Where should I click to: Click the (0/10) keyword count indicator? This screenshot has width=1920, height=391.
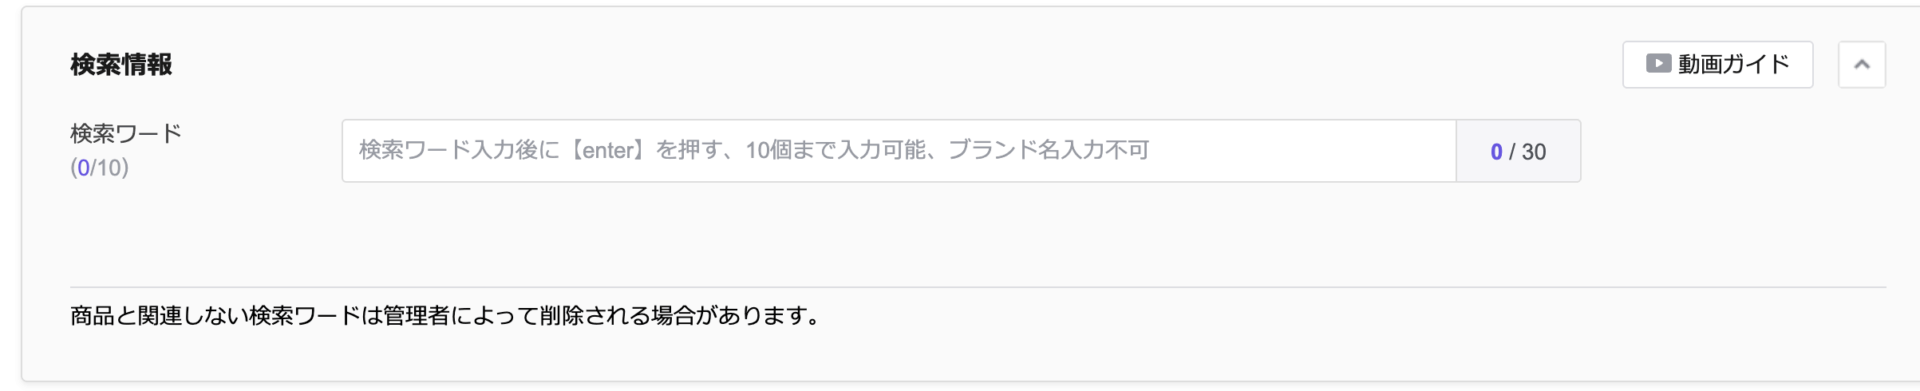(x=99, y=167)
